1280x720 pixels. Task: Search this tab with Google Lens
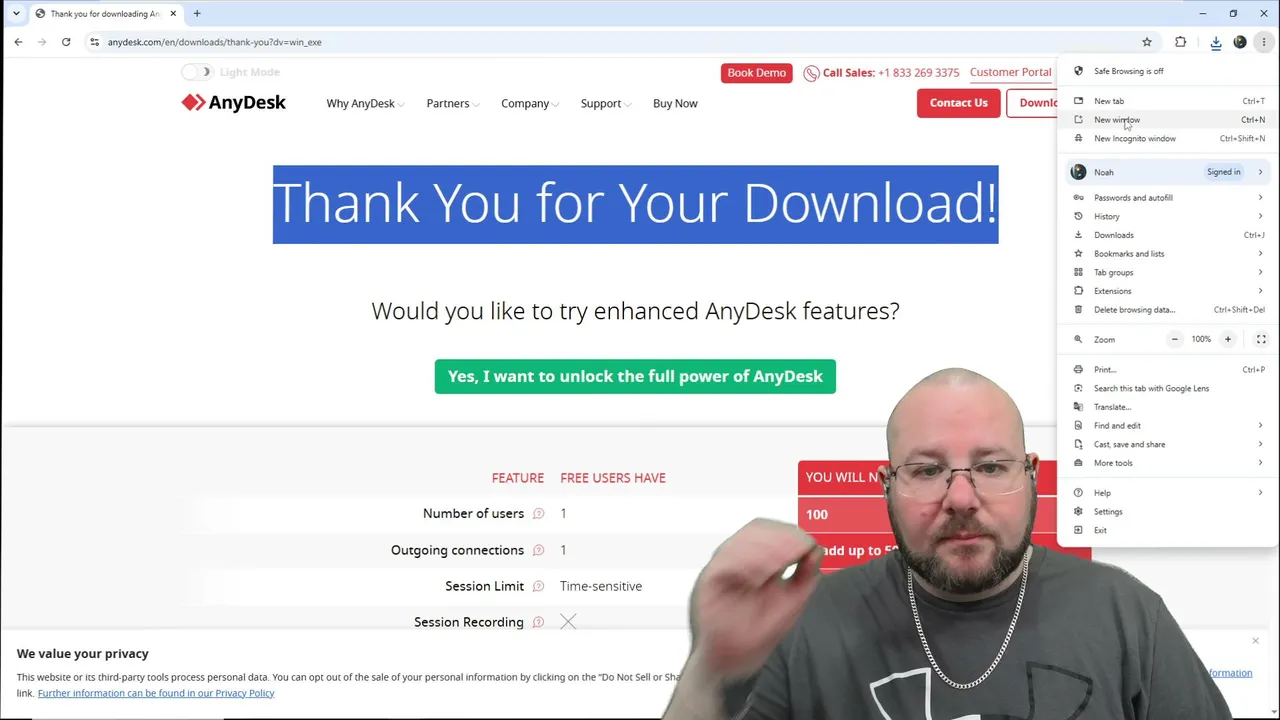1167,388
